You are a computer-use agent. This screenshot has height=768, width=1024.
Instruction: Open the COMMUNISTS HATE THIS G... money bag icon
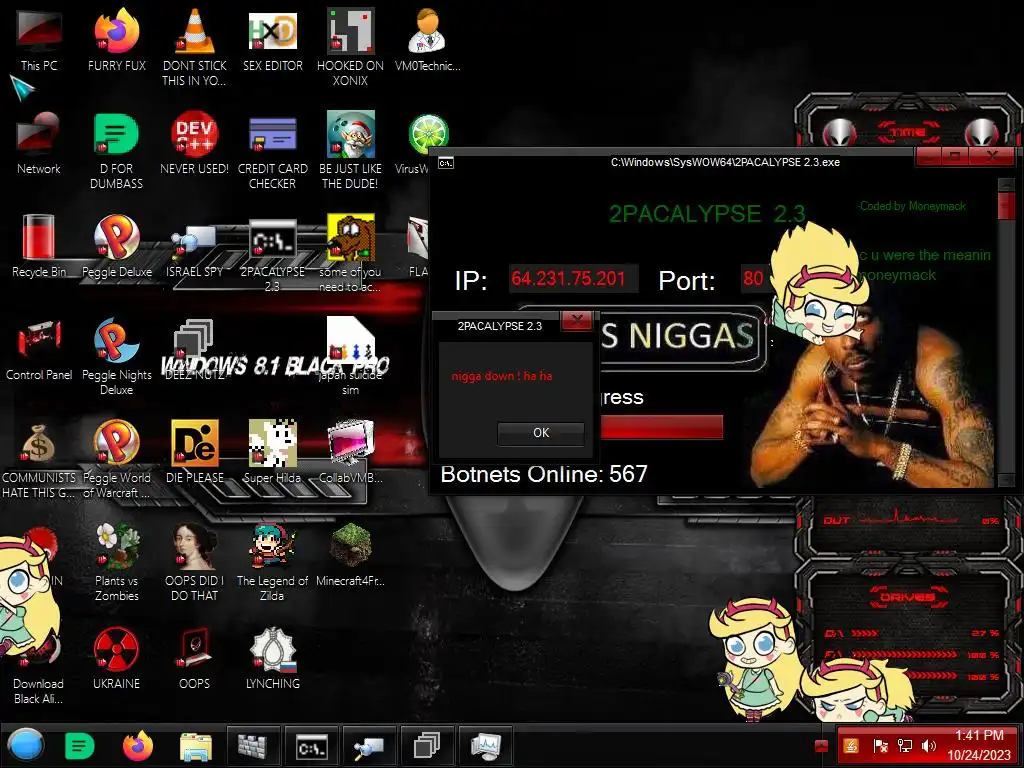(x=39, y=460)
